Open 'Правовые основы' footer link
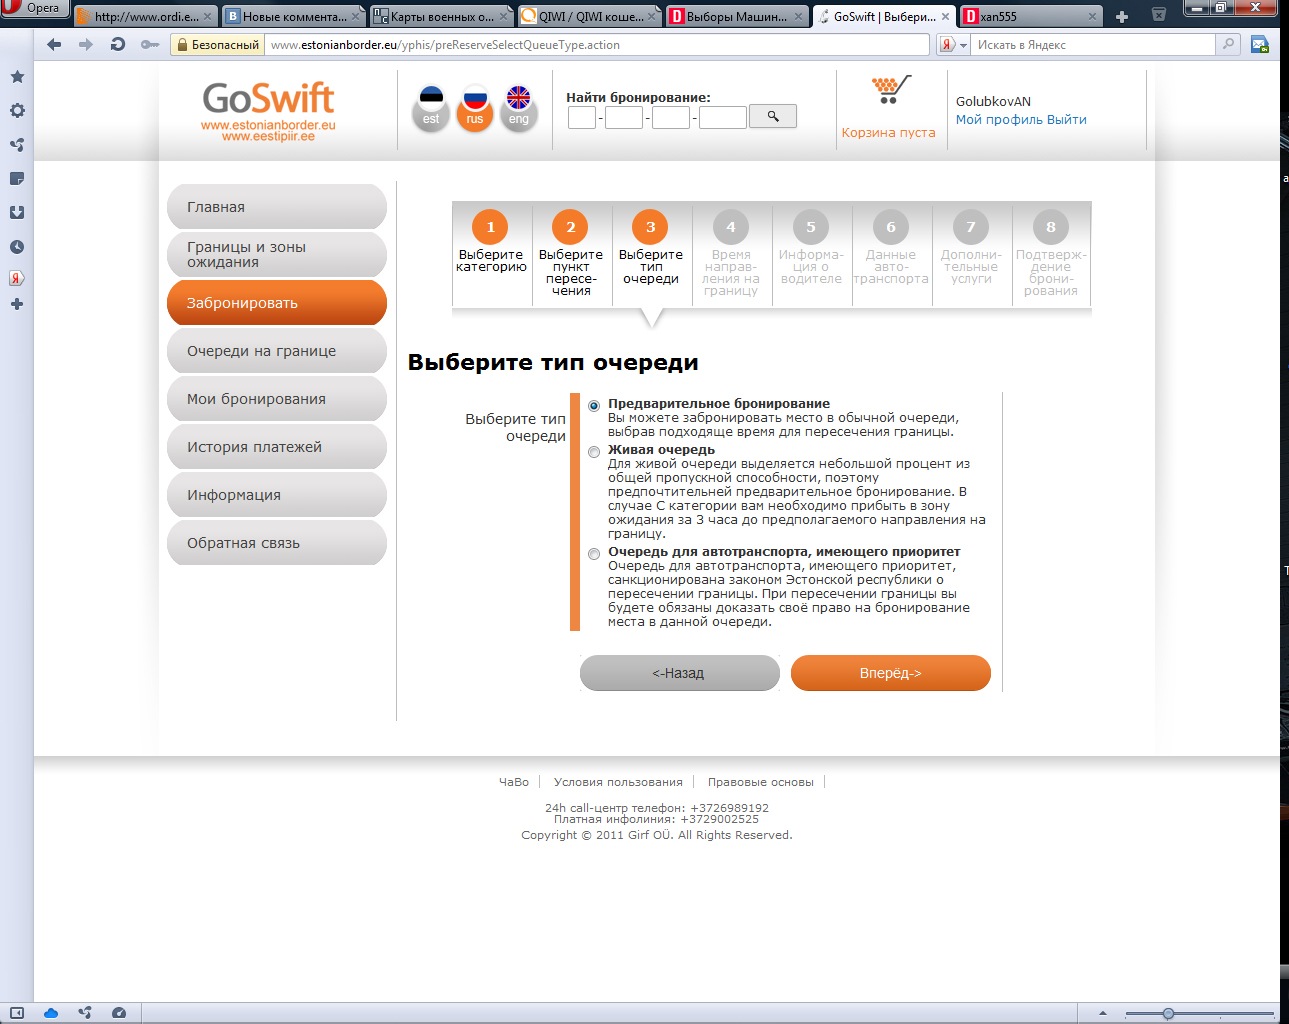The image size is (1289, 1024). 761,782
